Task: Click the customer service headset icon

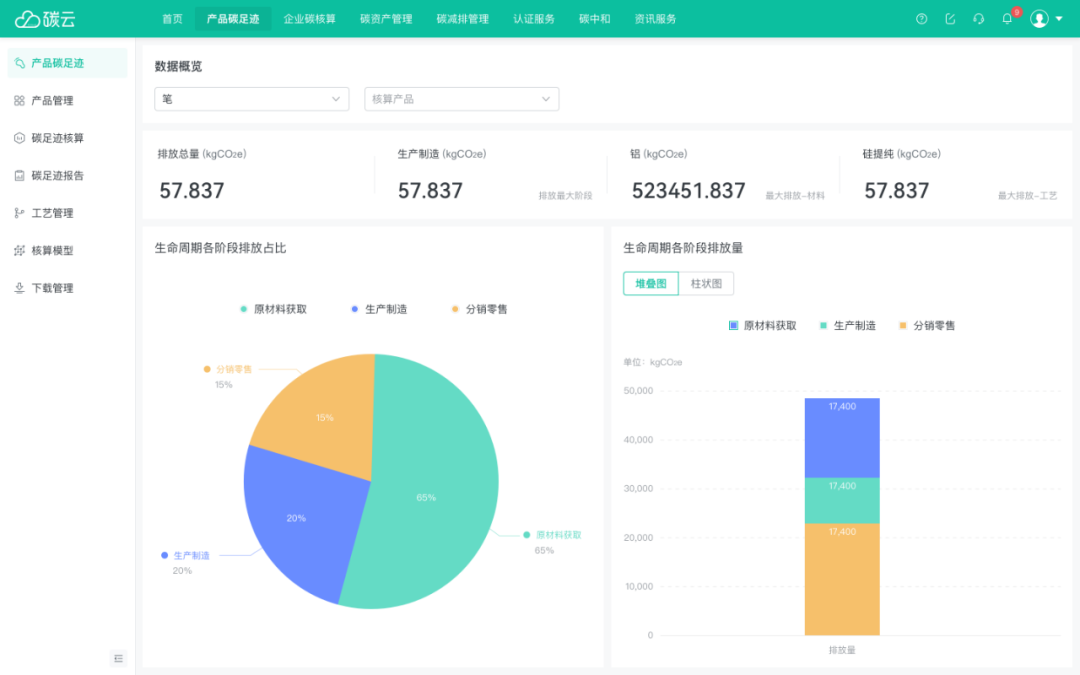Action: tap(978, 19)
